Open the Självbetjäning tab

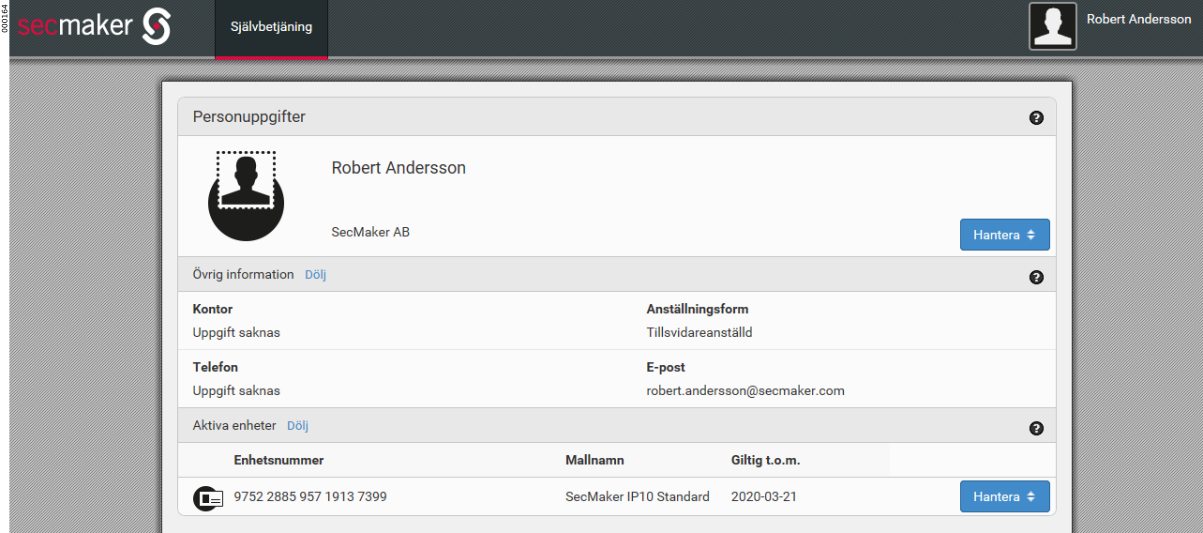coord(271,27)
